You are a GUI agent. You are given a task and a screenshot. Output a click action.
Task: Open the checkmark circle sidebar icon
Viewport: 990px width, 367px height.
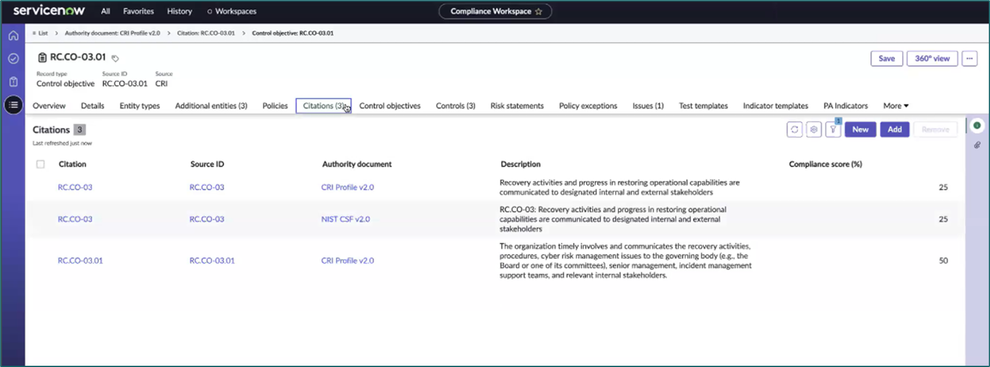13,58
